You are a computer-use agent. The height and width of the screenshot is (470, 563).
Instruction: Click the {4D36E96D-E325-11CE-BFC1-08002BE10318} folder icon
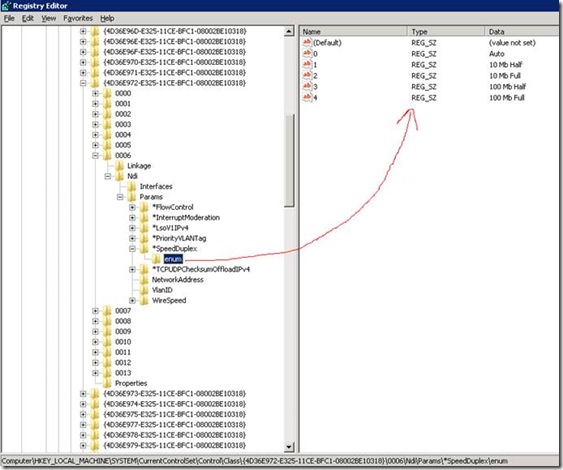pos(95,31)
